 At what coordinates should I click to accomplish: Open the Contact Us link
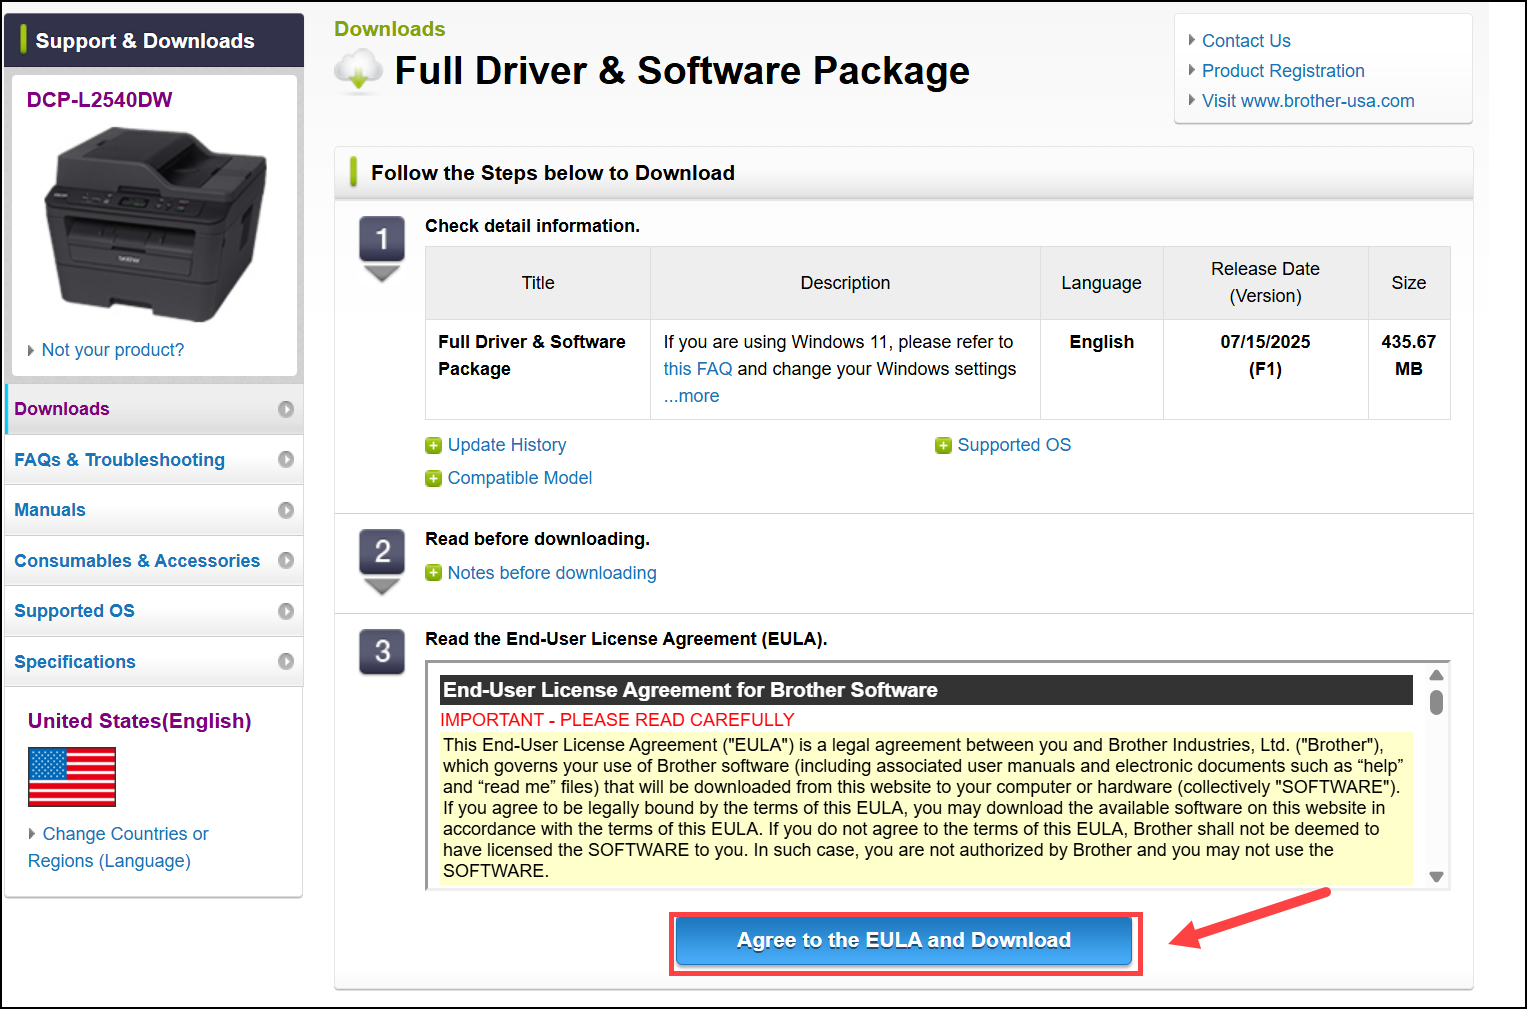[1246, 41]
